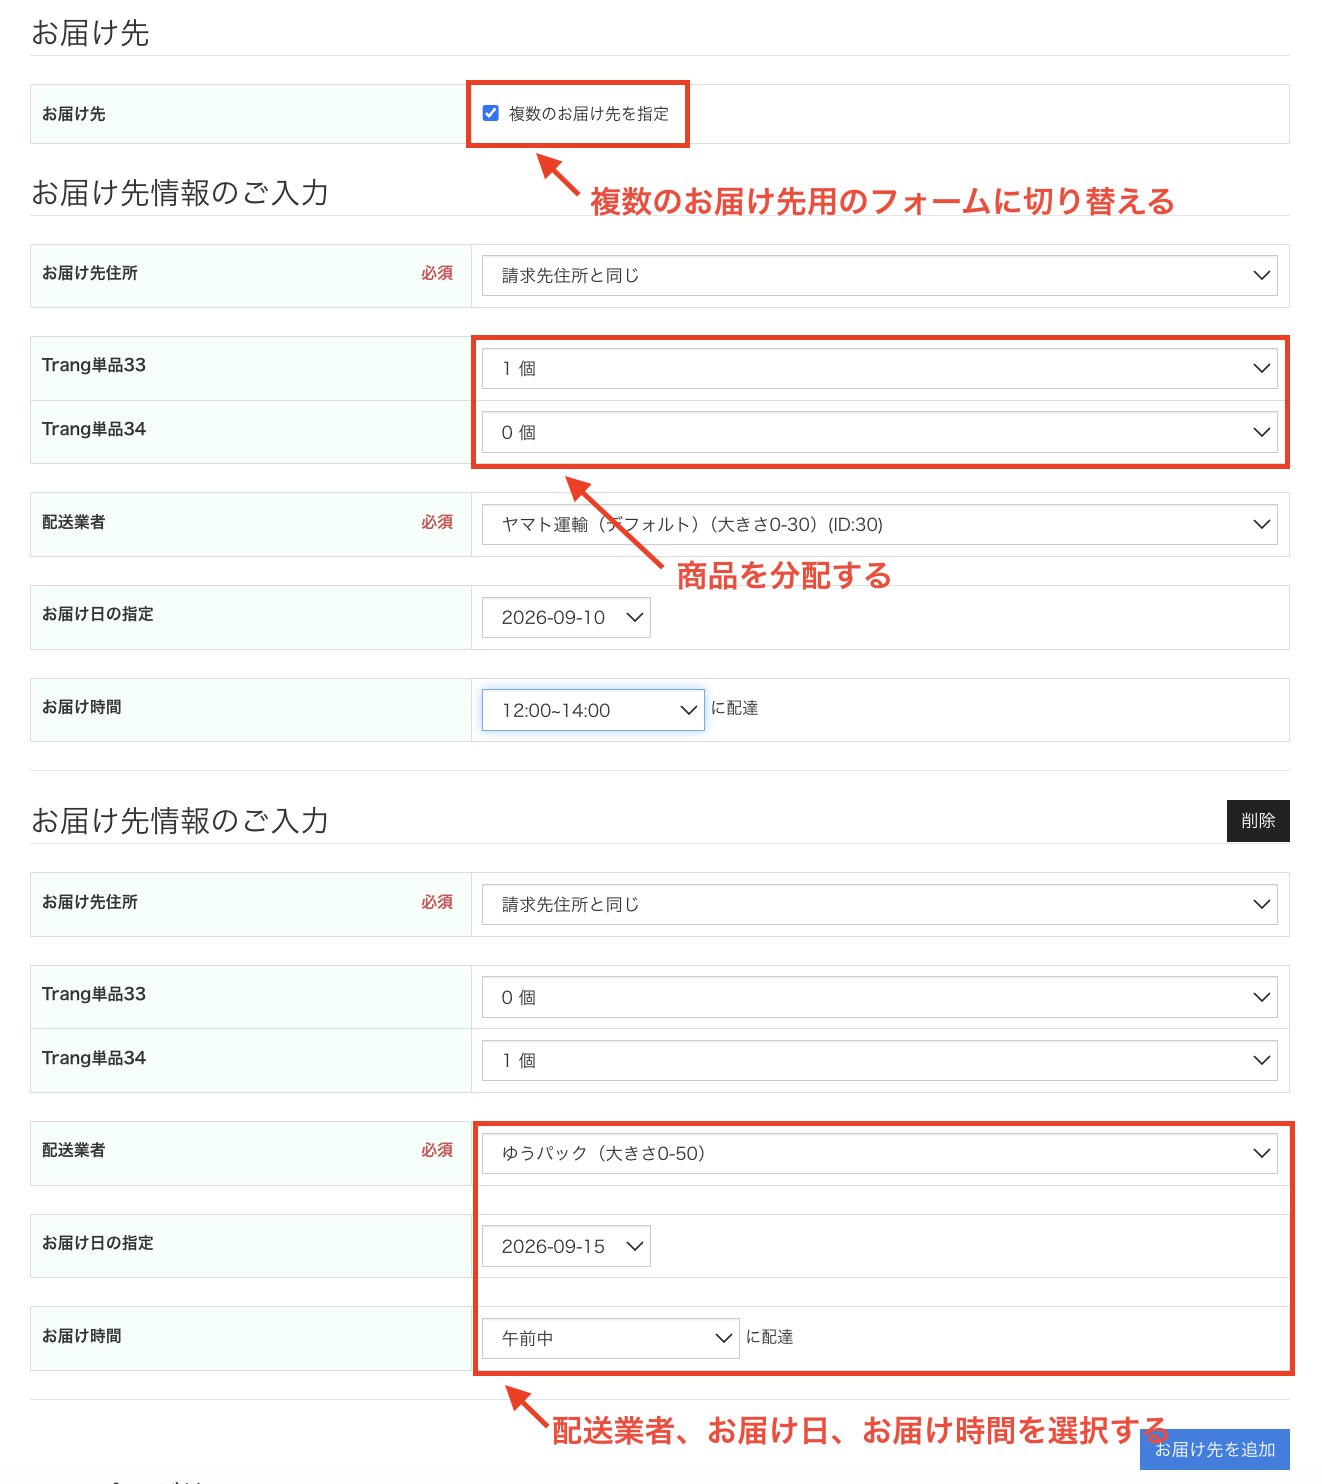Open the 午前中 delivery time dropdown
The width and height of the screenshot is (1322, 1484).
pyautogui.click(x=610, y=1338)
